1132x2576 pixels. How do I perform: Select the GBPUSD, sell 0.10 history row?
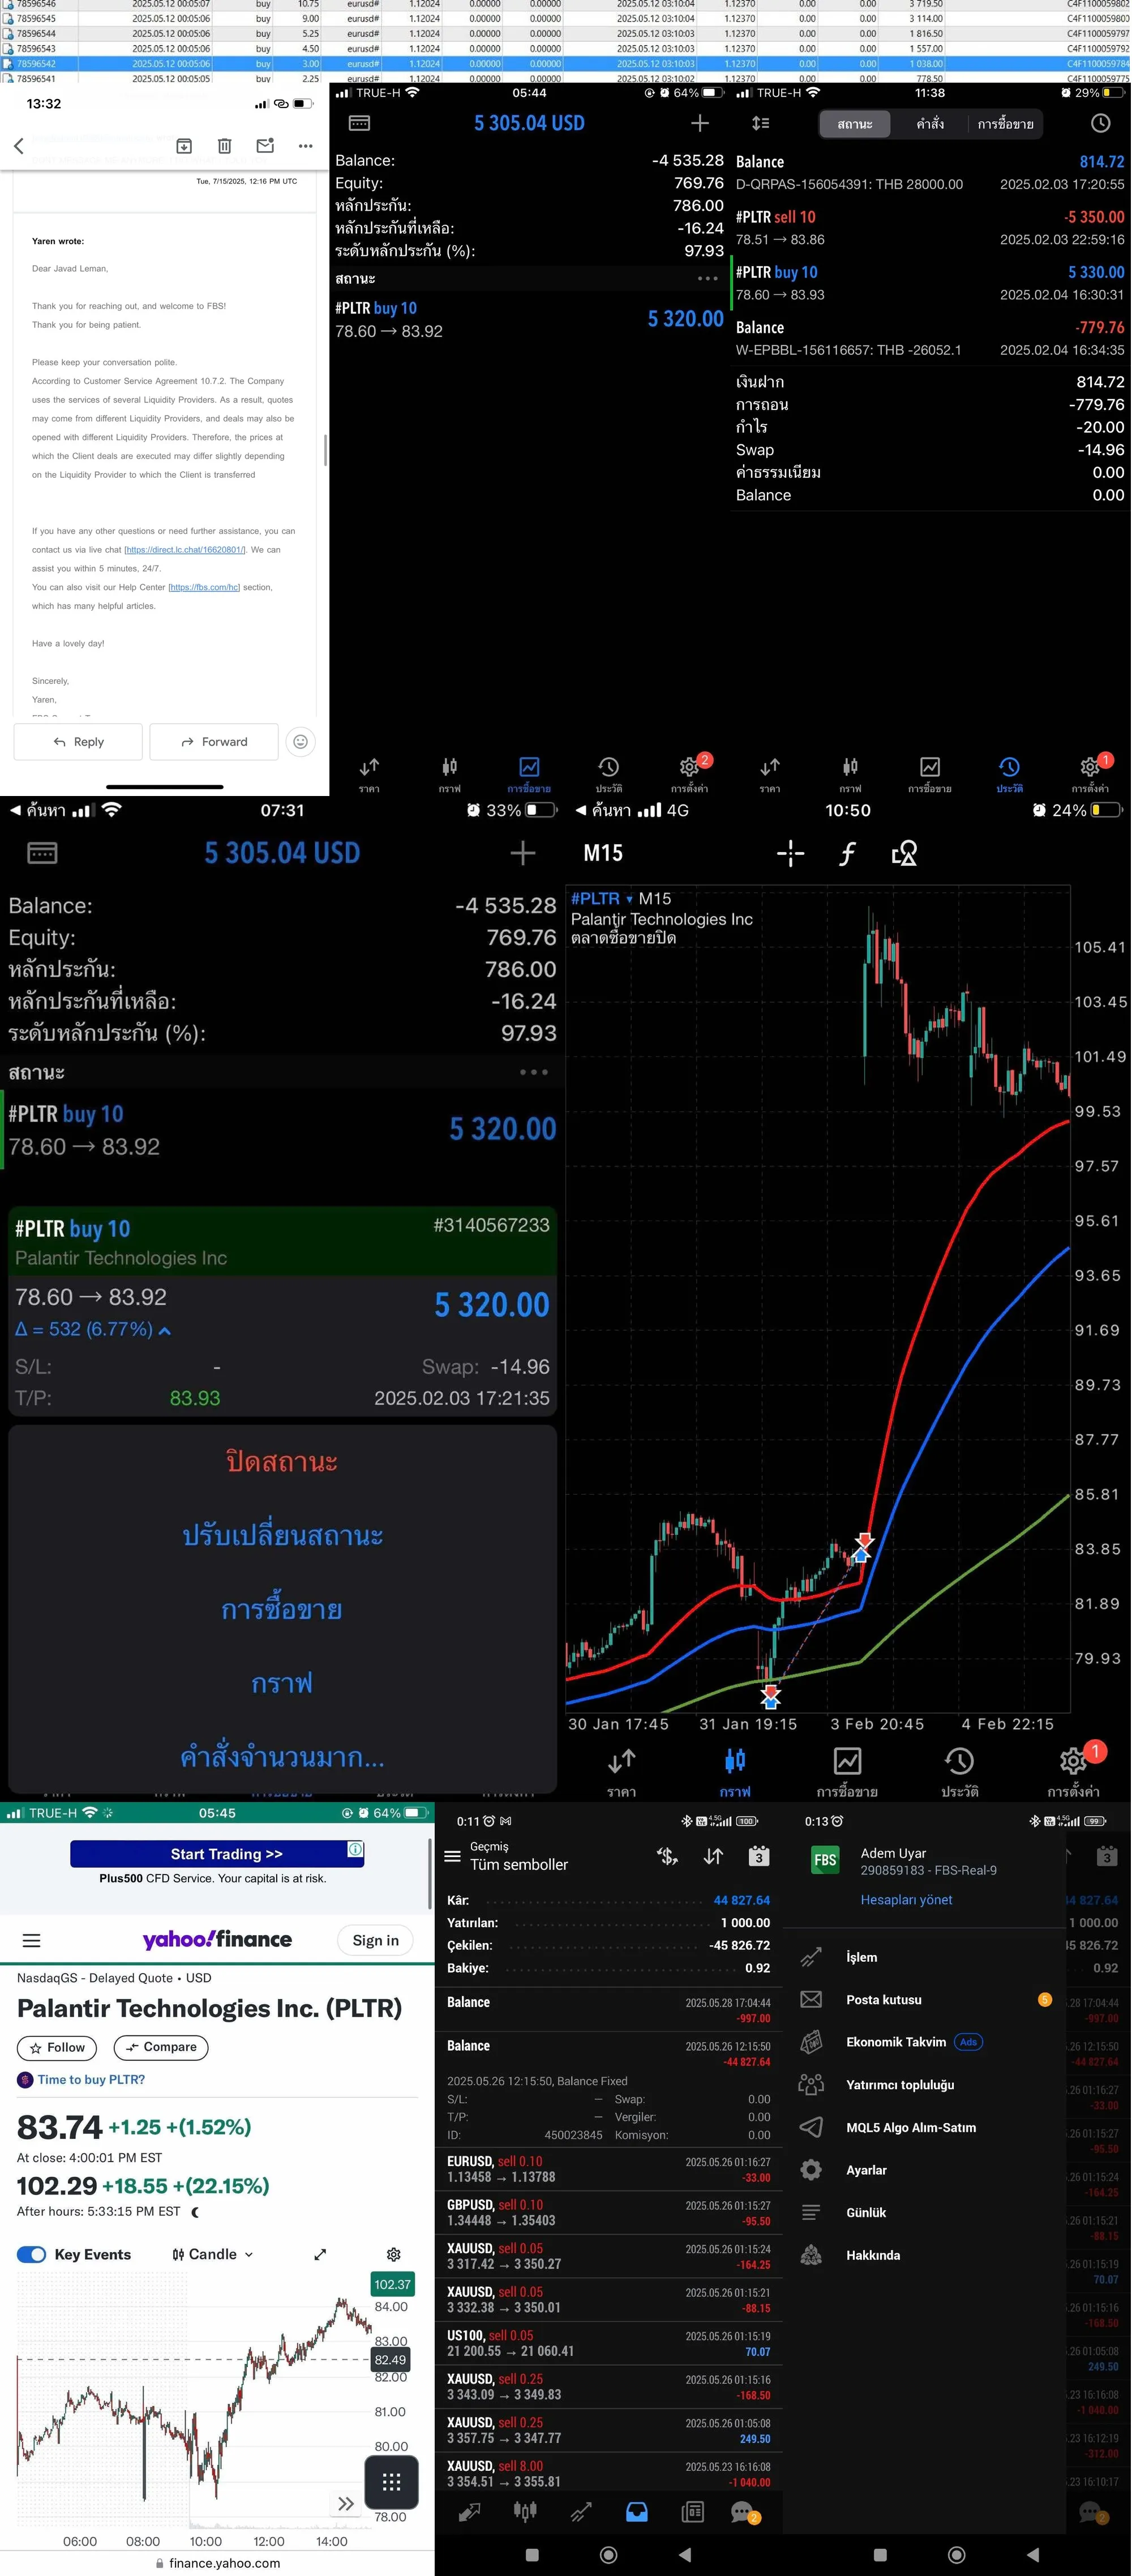coord(609,2212)
